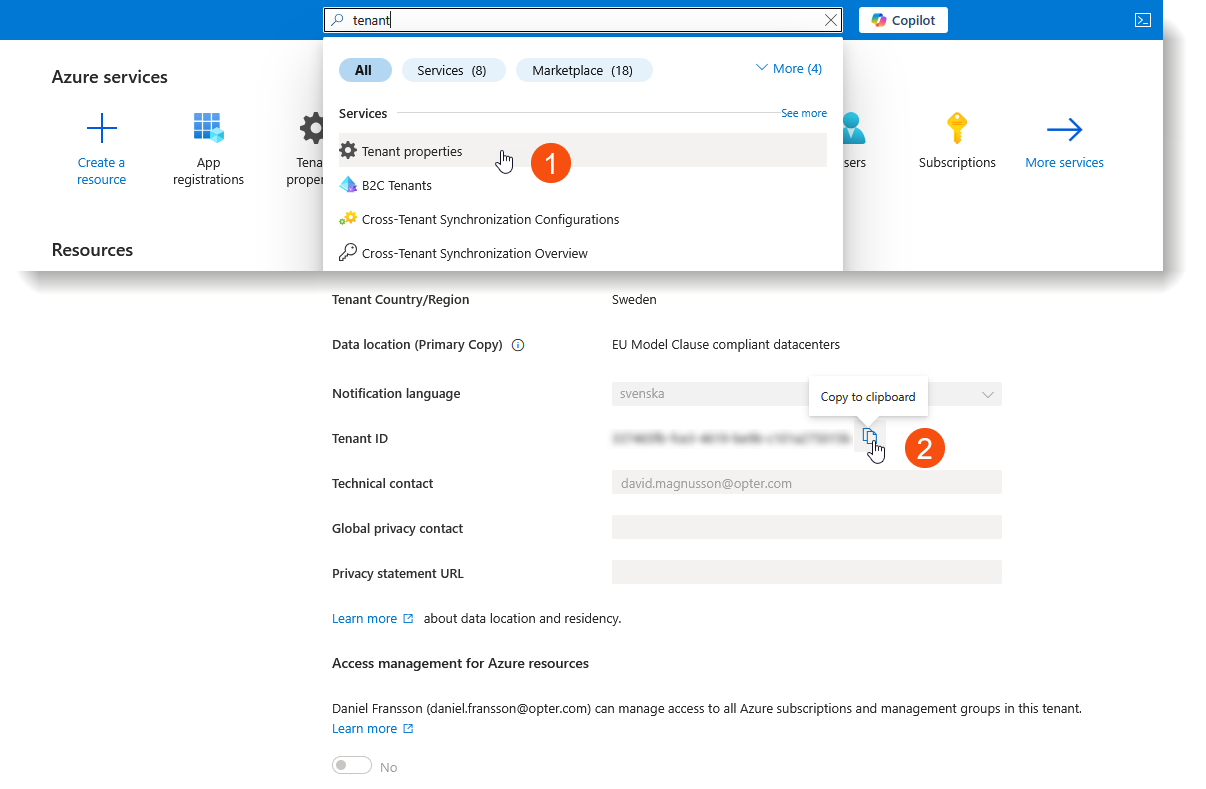The image size is (1206, 789).
Task: Open B2C Tenants search result
Action: [583, 185]
